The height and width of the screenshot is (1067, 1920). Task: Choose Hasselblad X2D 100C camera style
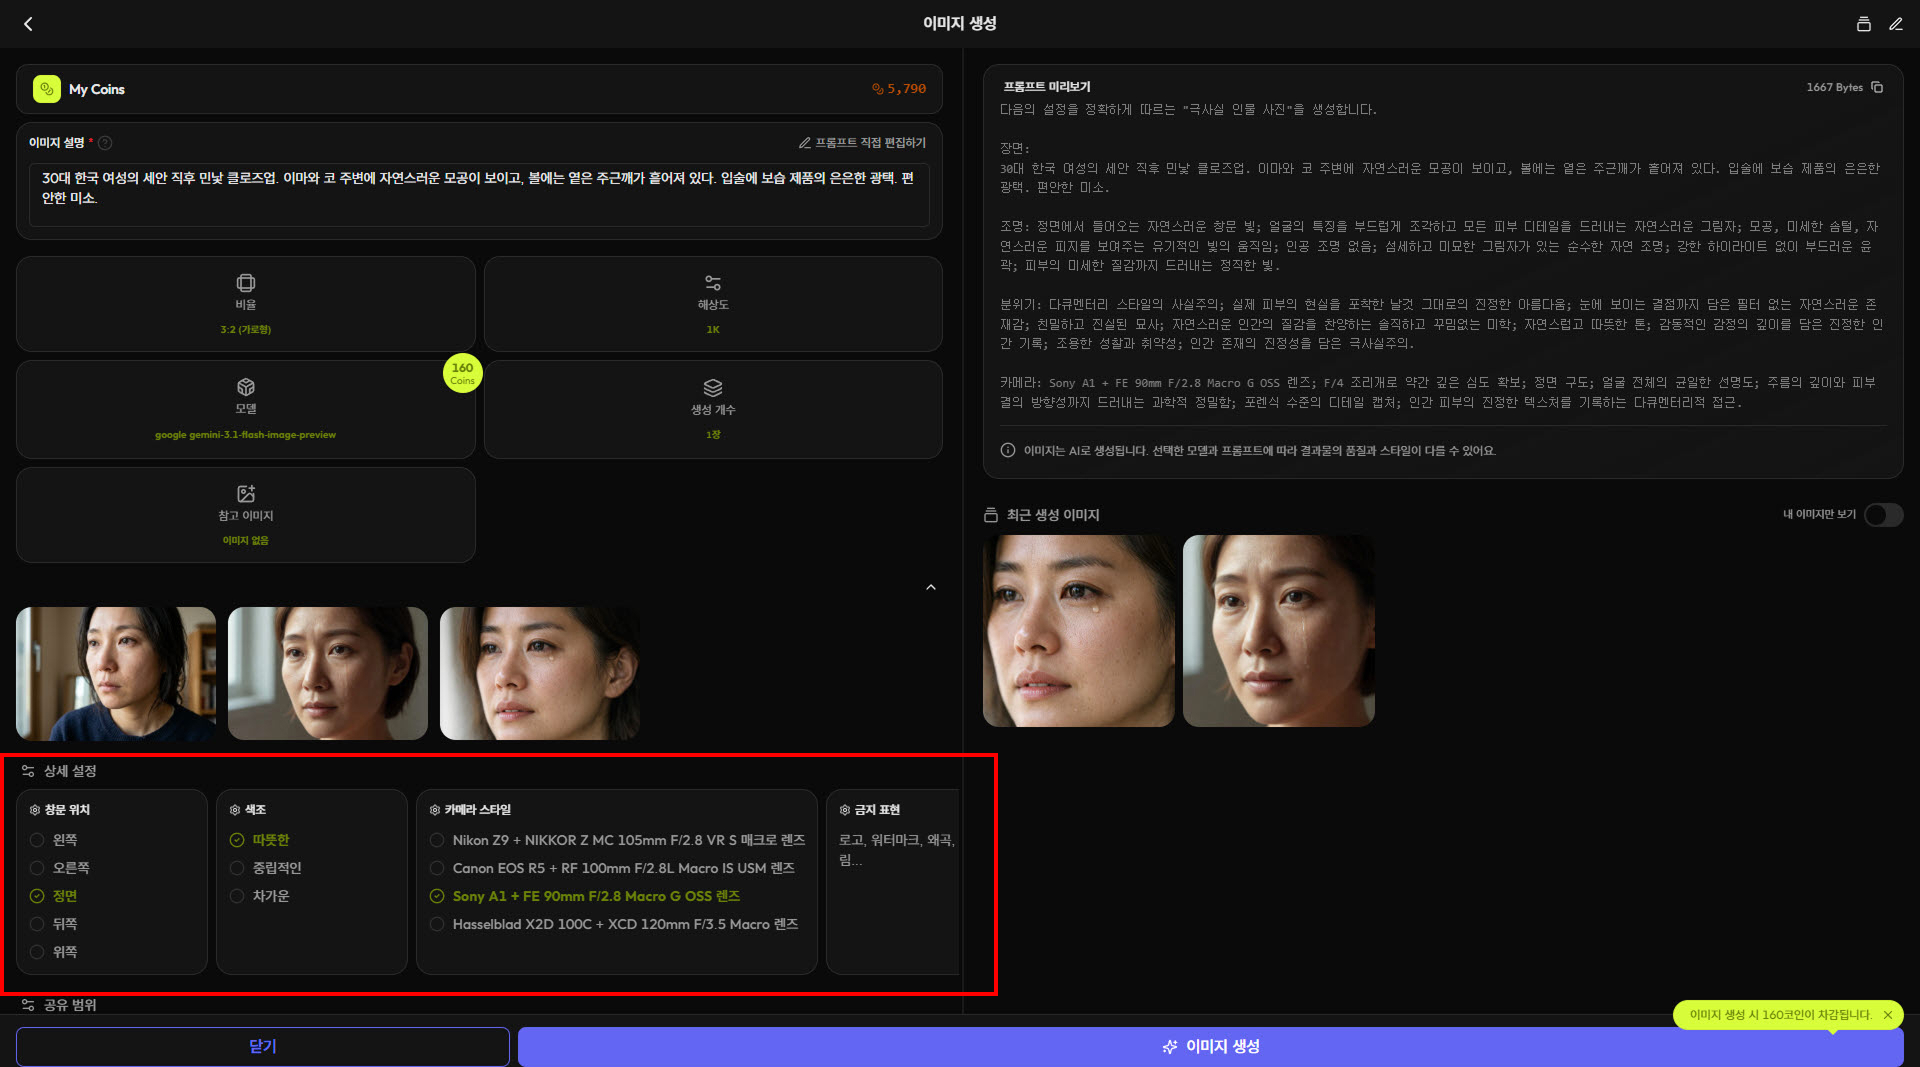click(x=438, y=924)
